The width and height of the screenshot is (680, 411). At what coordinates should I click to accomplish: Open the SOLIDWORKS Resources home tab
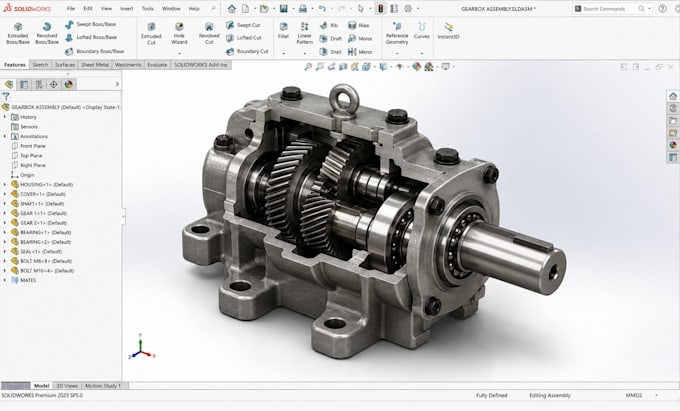[673, 96]
